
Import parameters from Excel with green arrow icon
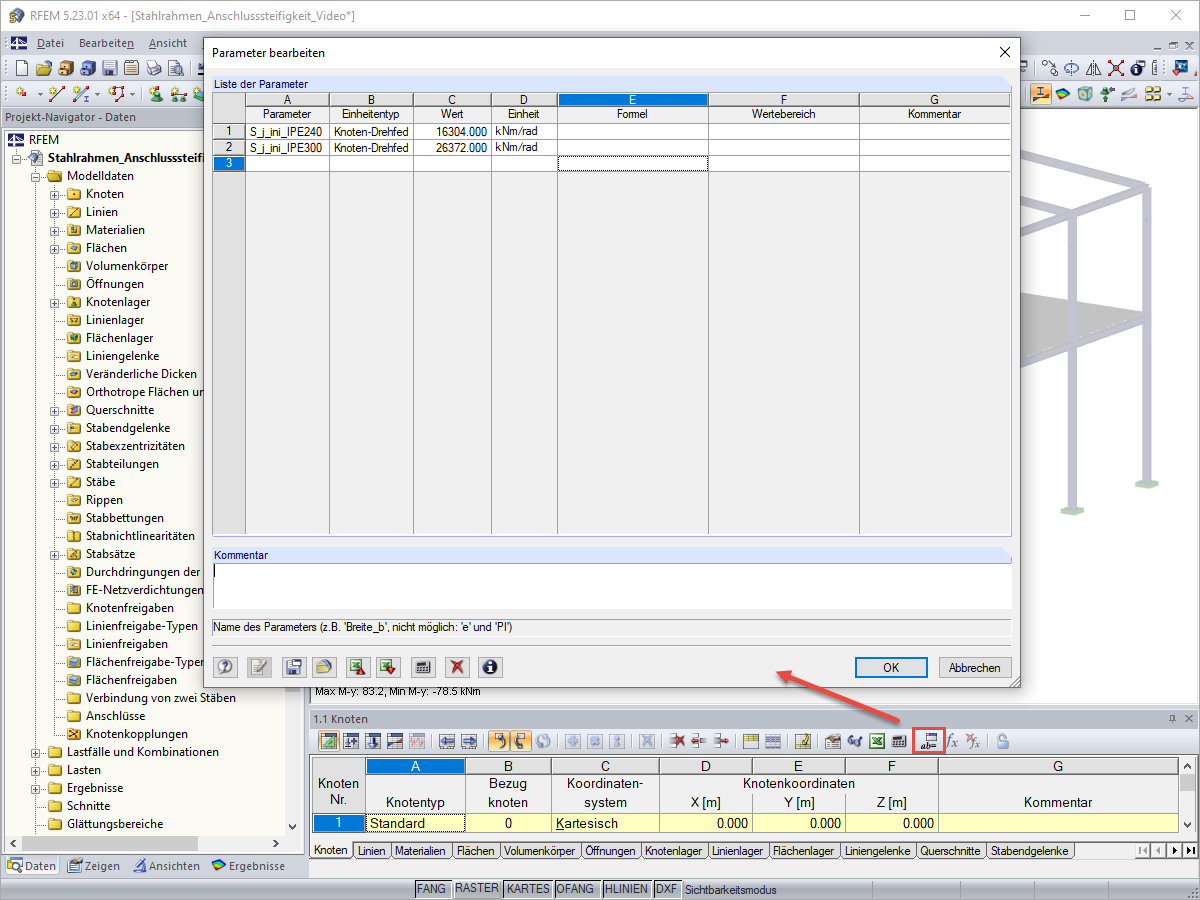coord(389,667)
